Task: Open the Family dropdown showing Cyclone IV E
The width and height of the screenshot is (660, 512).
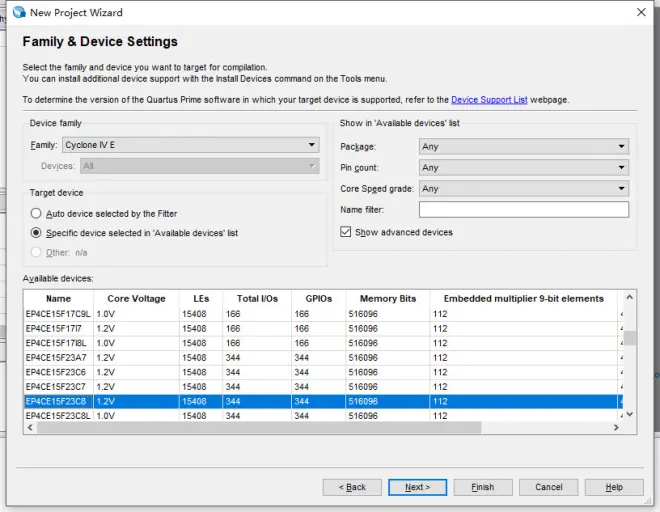Action: pos(191,145)
